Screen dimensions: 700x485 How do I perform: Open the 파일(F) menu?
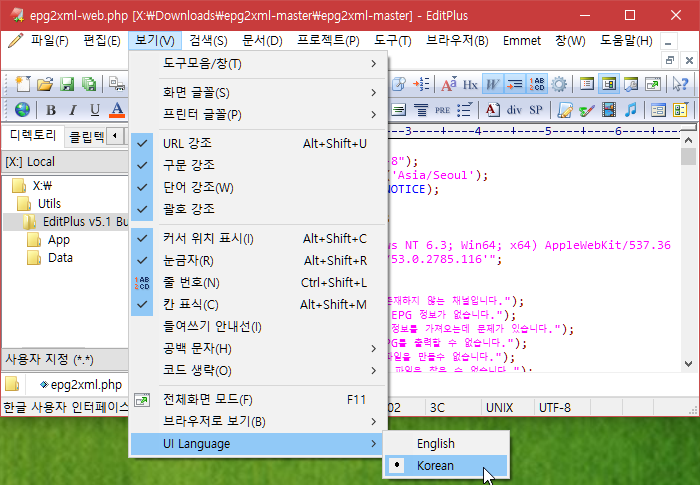(49, 41)
